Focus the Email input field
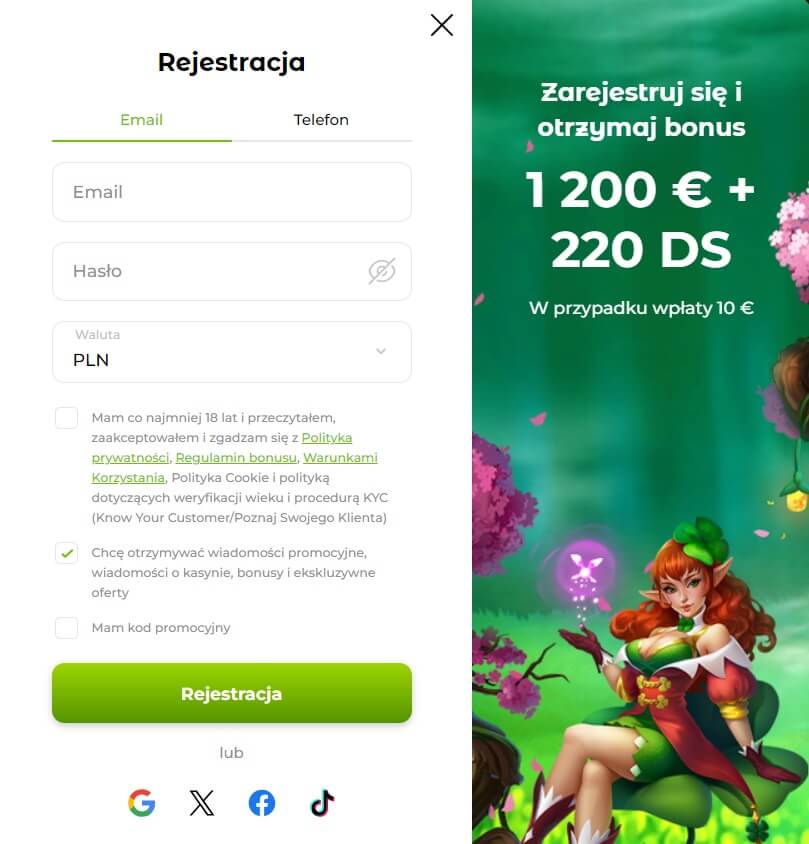Screen dimensions: 809x844 pos(232,192)
